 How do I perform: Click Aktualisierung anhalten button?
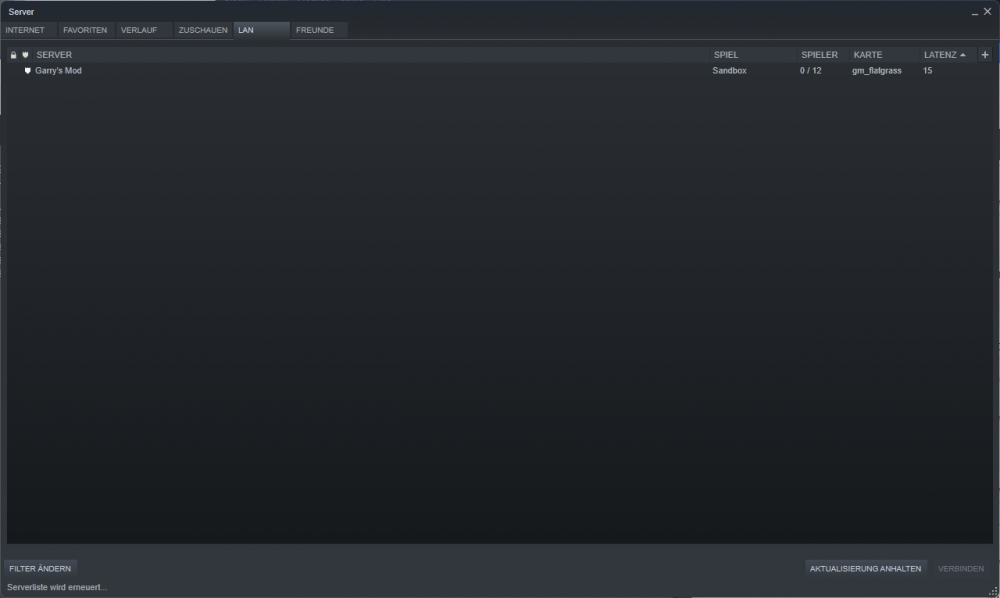[x=865, y=569]
